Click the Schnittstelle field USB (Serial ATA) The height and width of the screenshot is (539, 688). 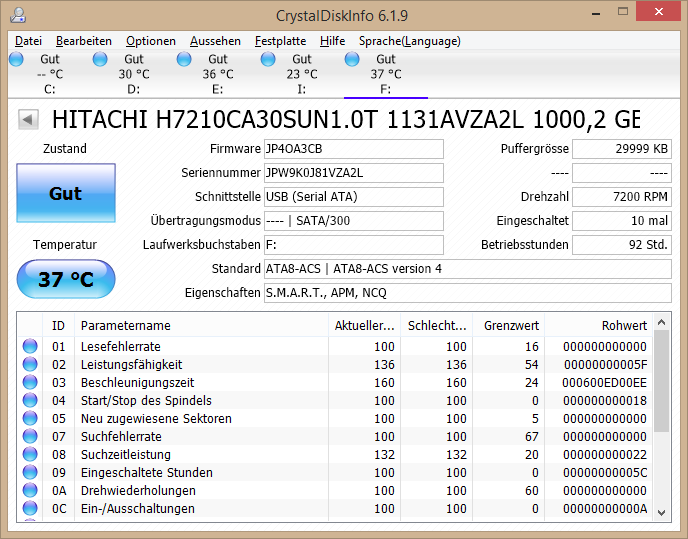[354, 197]
